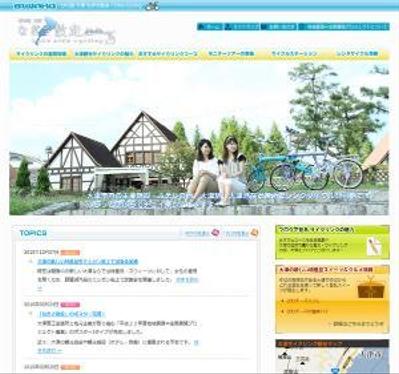Click the bicycle icon in the top blue bar
Viewport: 399px width, 374px height.
152,6
